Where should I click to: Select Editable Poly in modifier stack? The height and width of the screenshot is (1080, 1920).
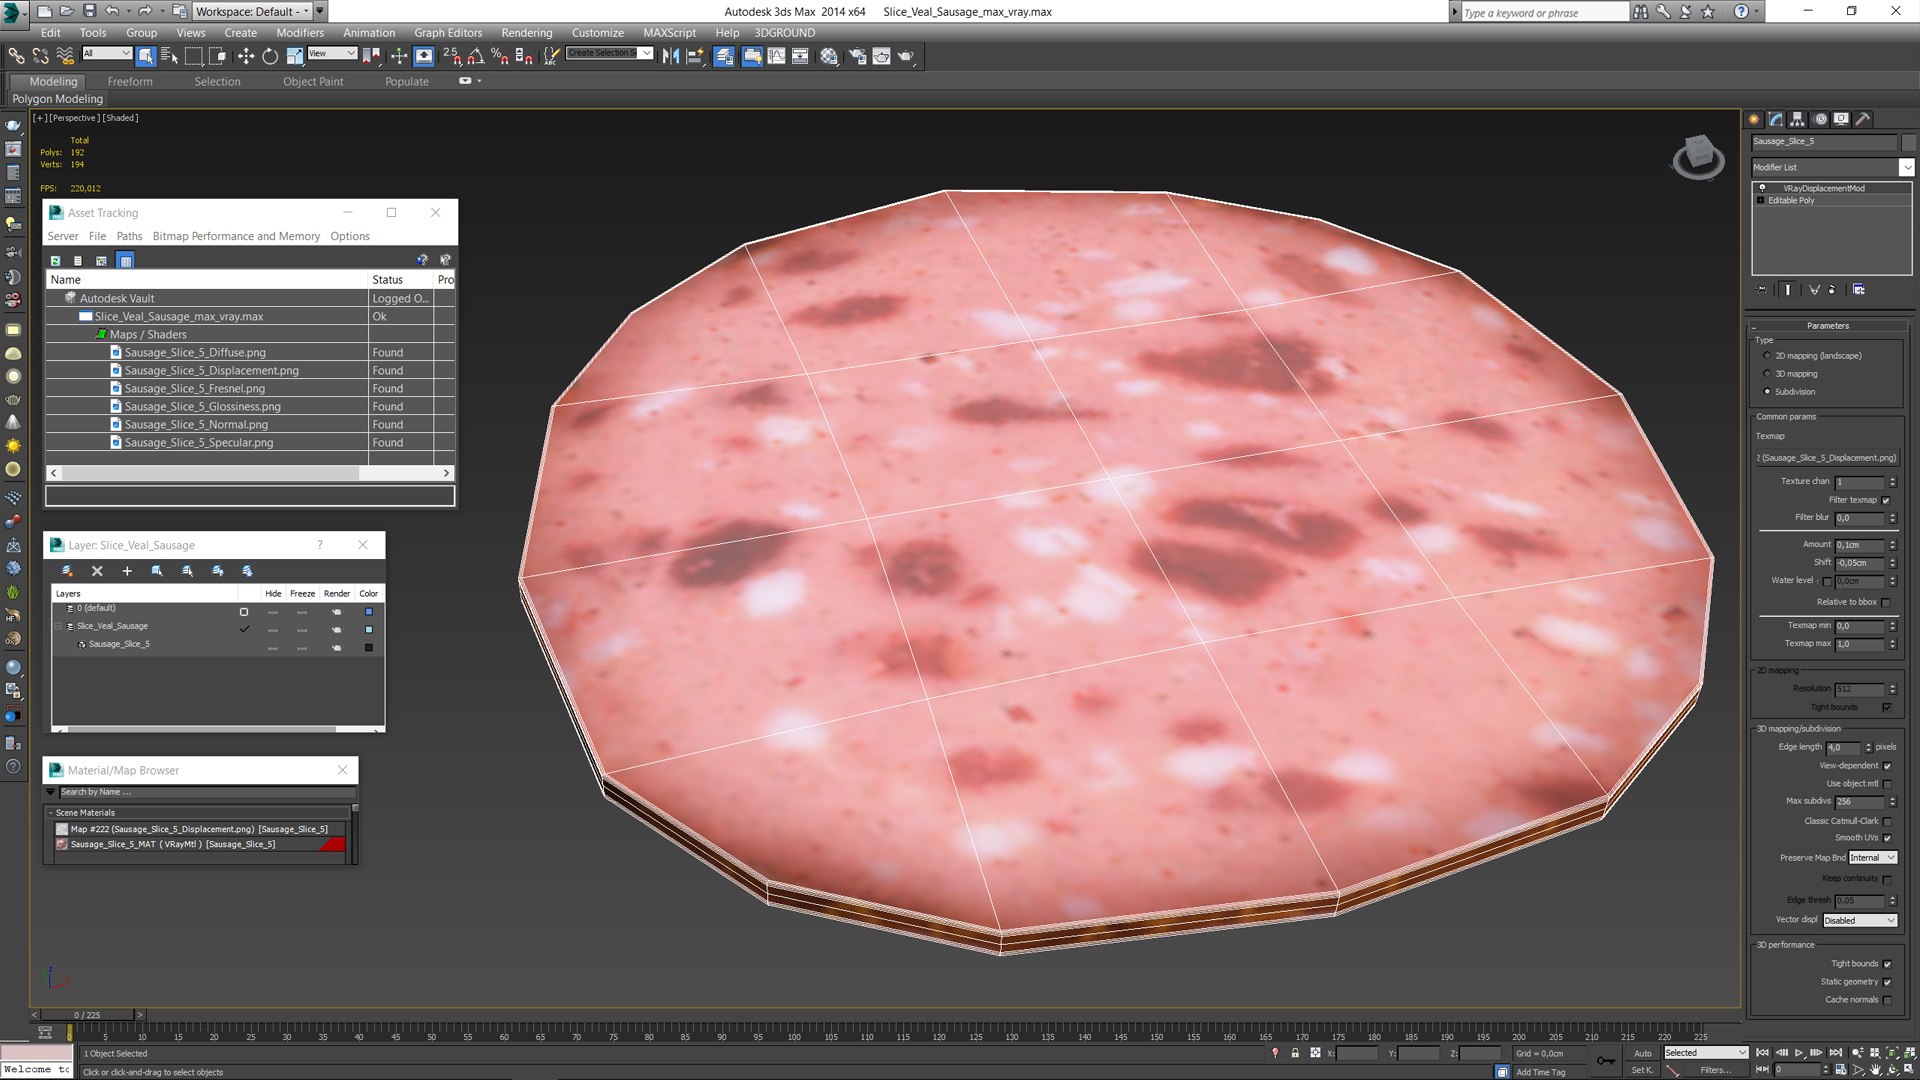[1790, 200]
